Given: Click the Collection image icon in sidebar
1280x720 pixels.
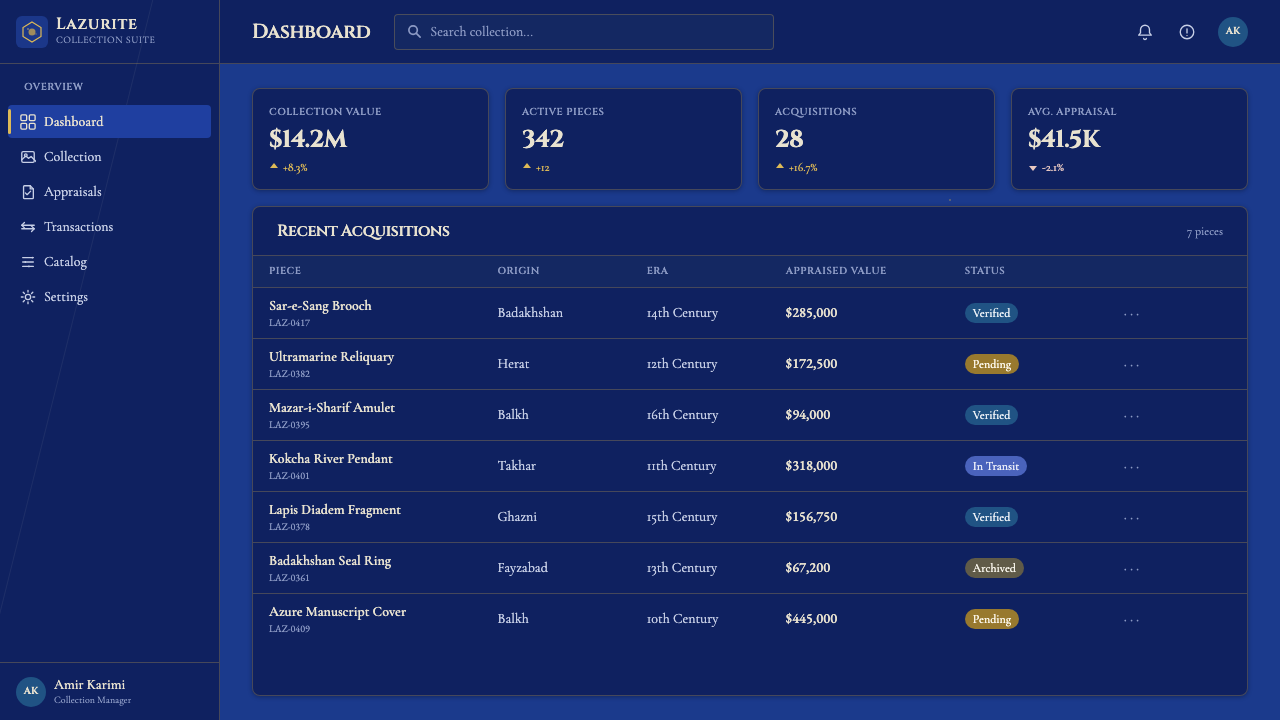Looking at the screenshot, I should pyautogui.click(x=28, y=157).
